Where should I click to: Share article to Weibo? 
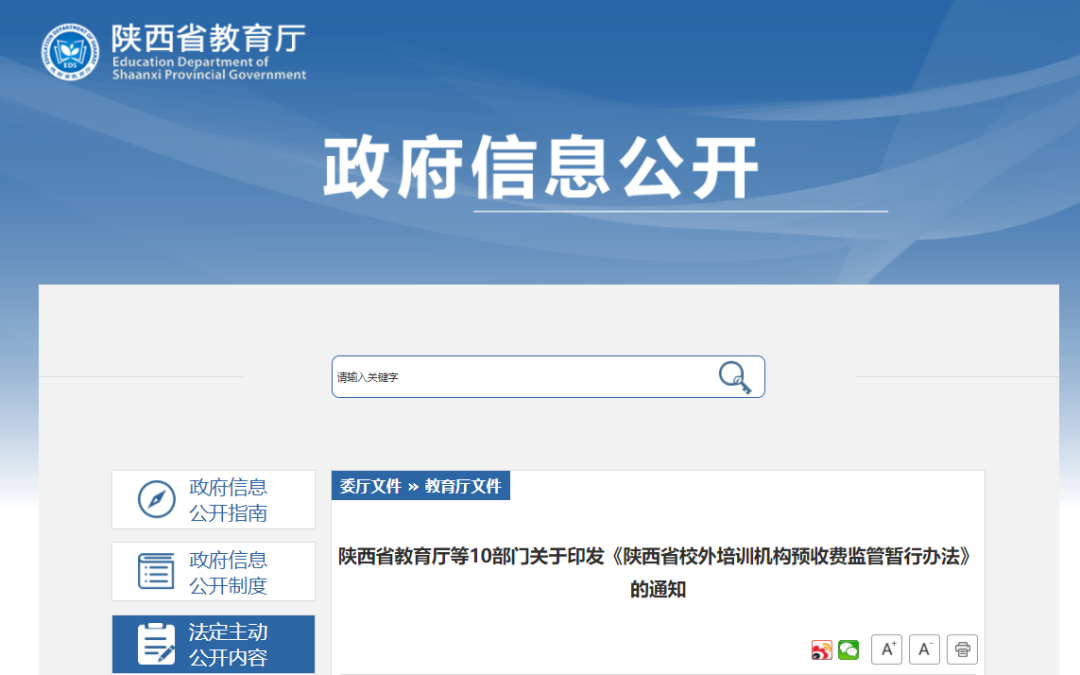pyautogui.click(x=821, y=650)
